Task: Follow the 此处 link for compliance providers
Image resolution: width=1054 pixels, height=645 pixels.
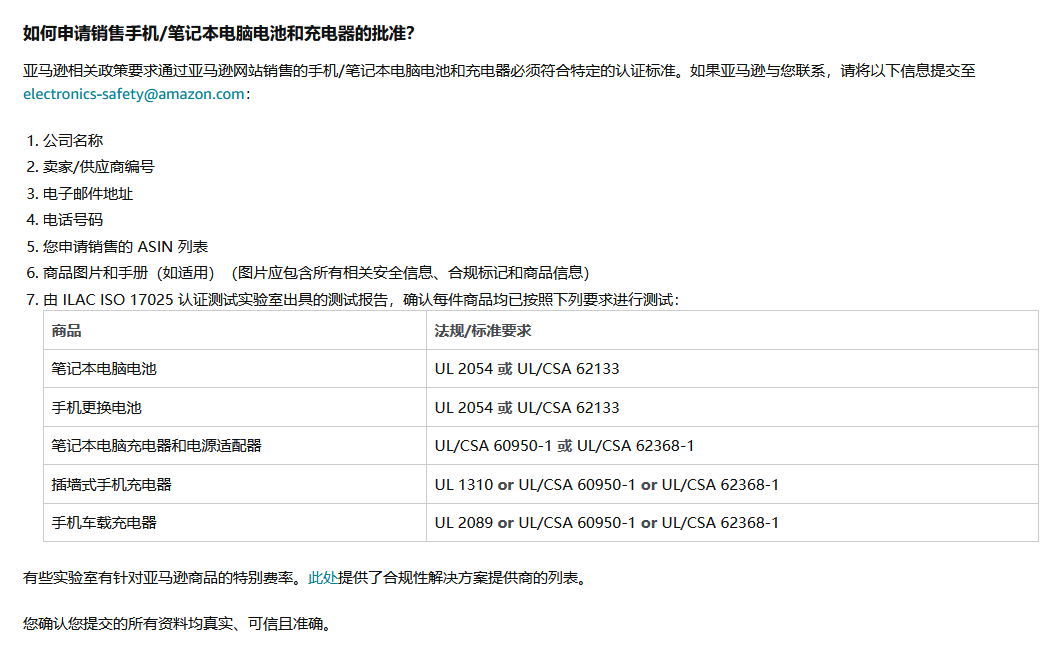Action: pyautogui.click(x=323, y=578)
